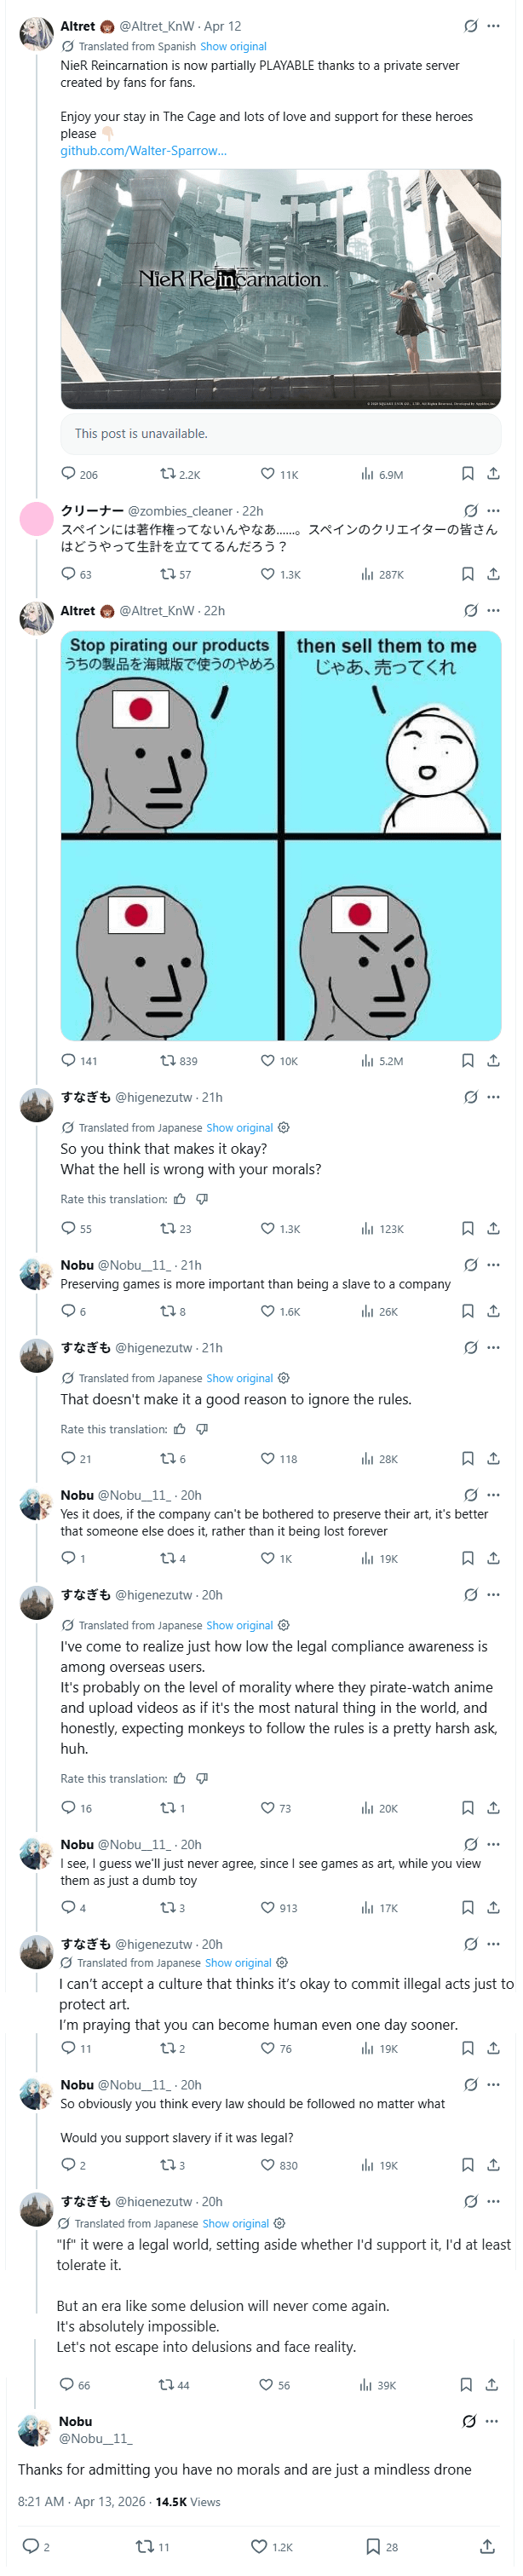Bookmark Altret's NieR Reincarnation post

(467, 474)
